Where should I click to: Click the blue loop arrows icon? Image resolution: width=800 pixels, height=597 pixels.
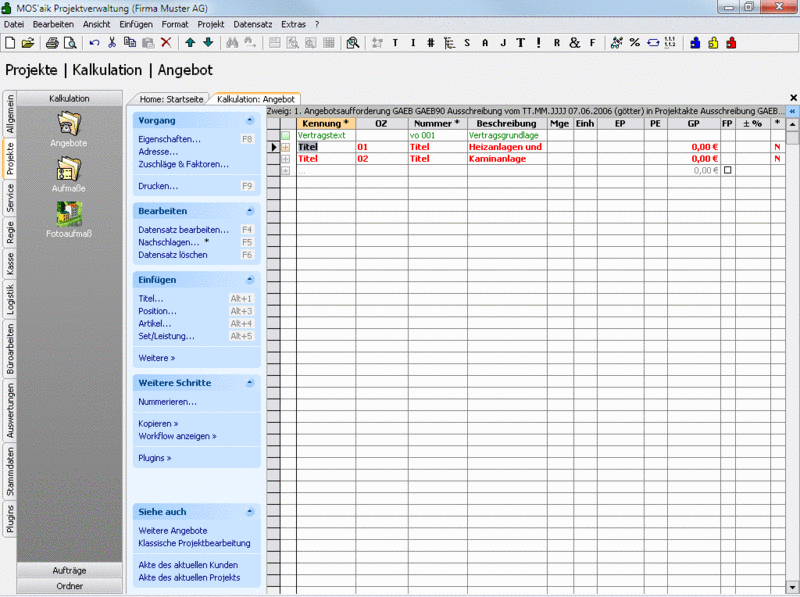pyautogui.click(x=653, y=43)
